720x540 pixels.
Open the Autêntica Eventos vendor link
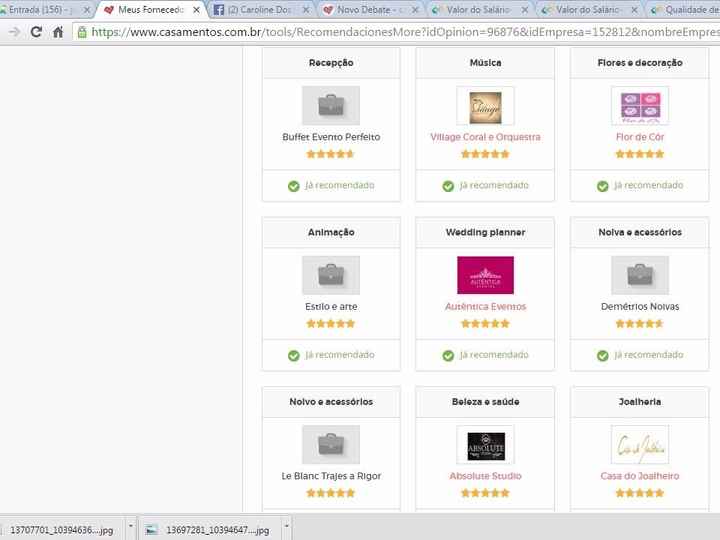(x=485, y=306)
